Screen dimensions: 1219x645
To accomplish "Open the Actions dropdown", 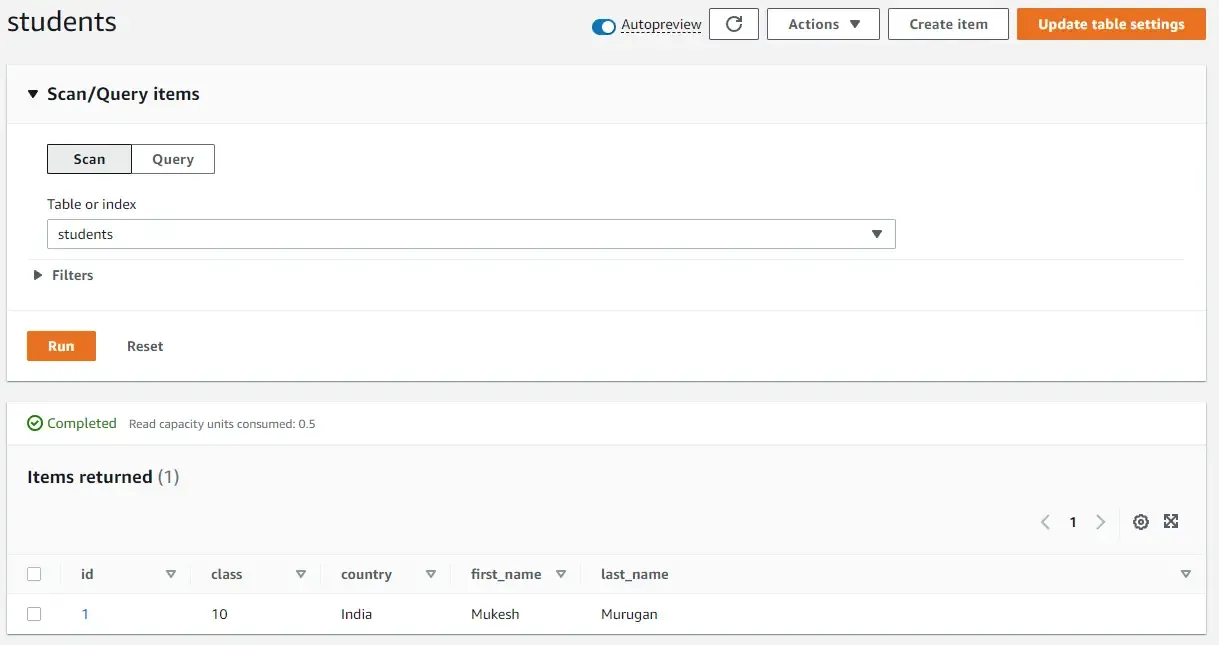I will [x=823, y=23].
